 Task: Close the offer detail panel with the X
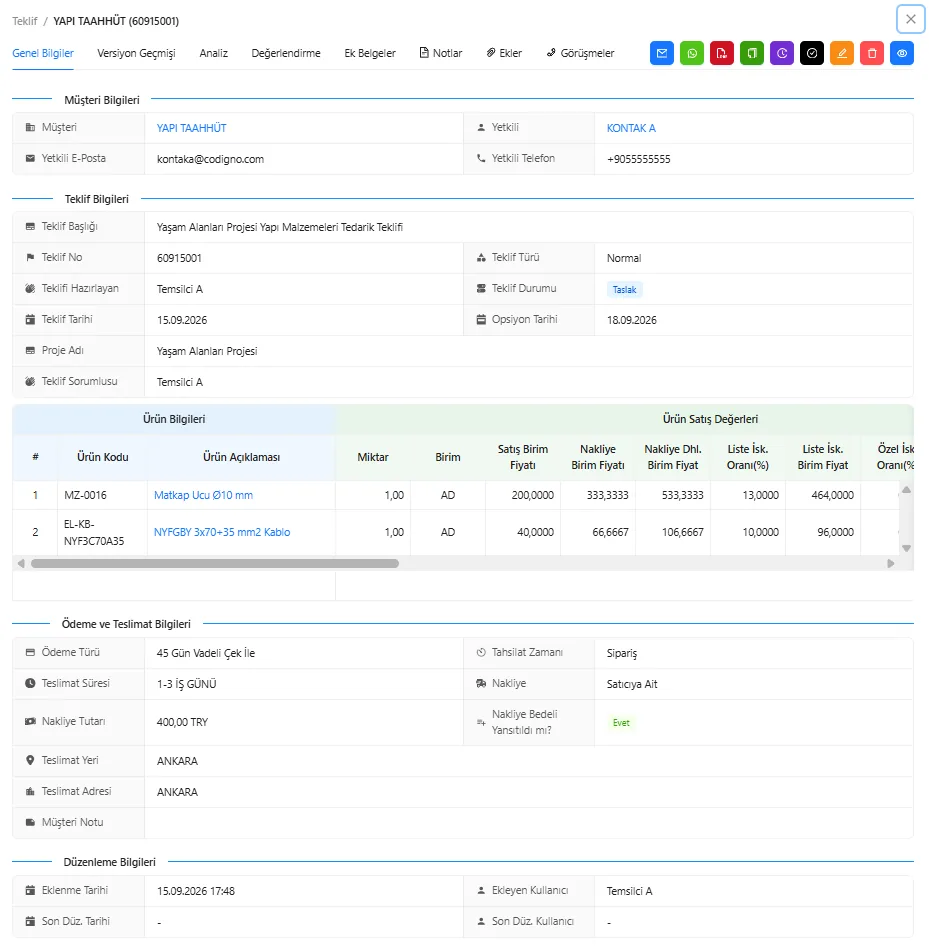[911, 19]
